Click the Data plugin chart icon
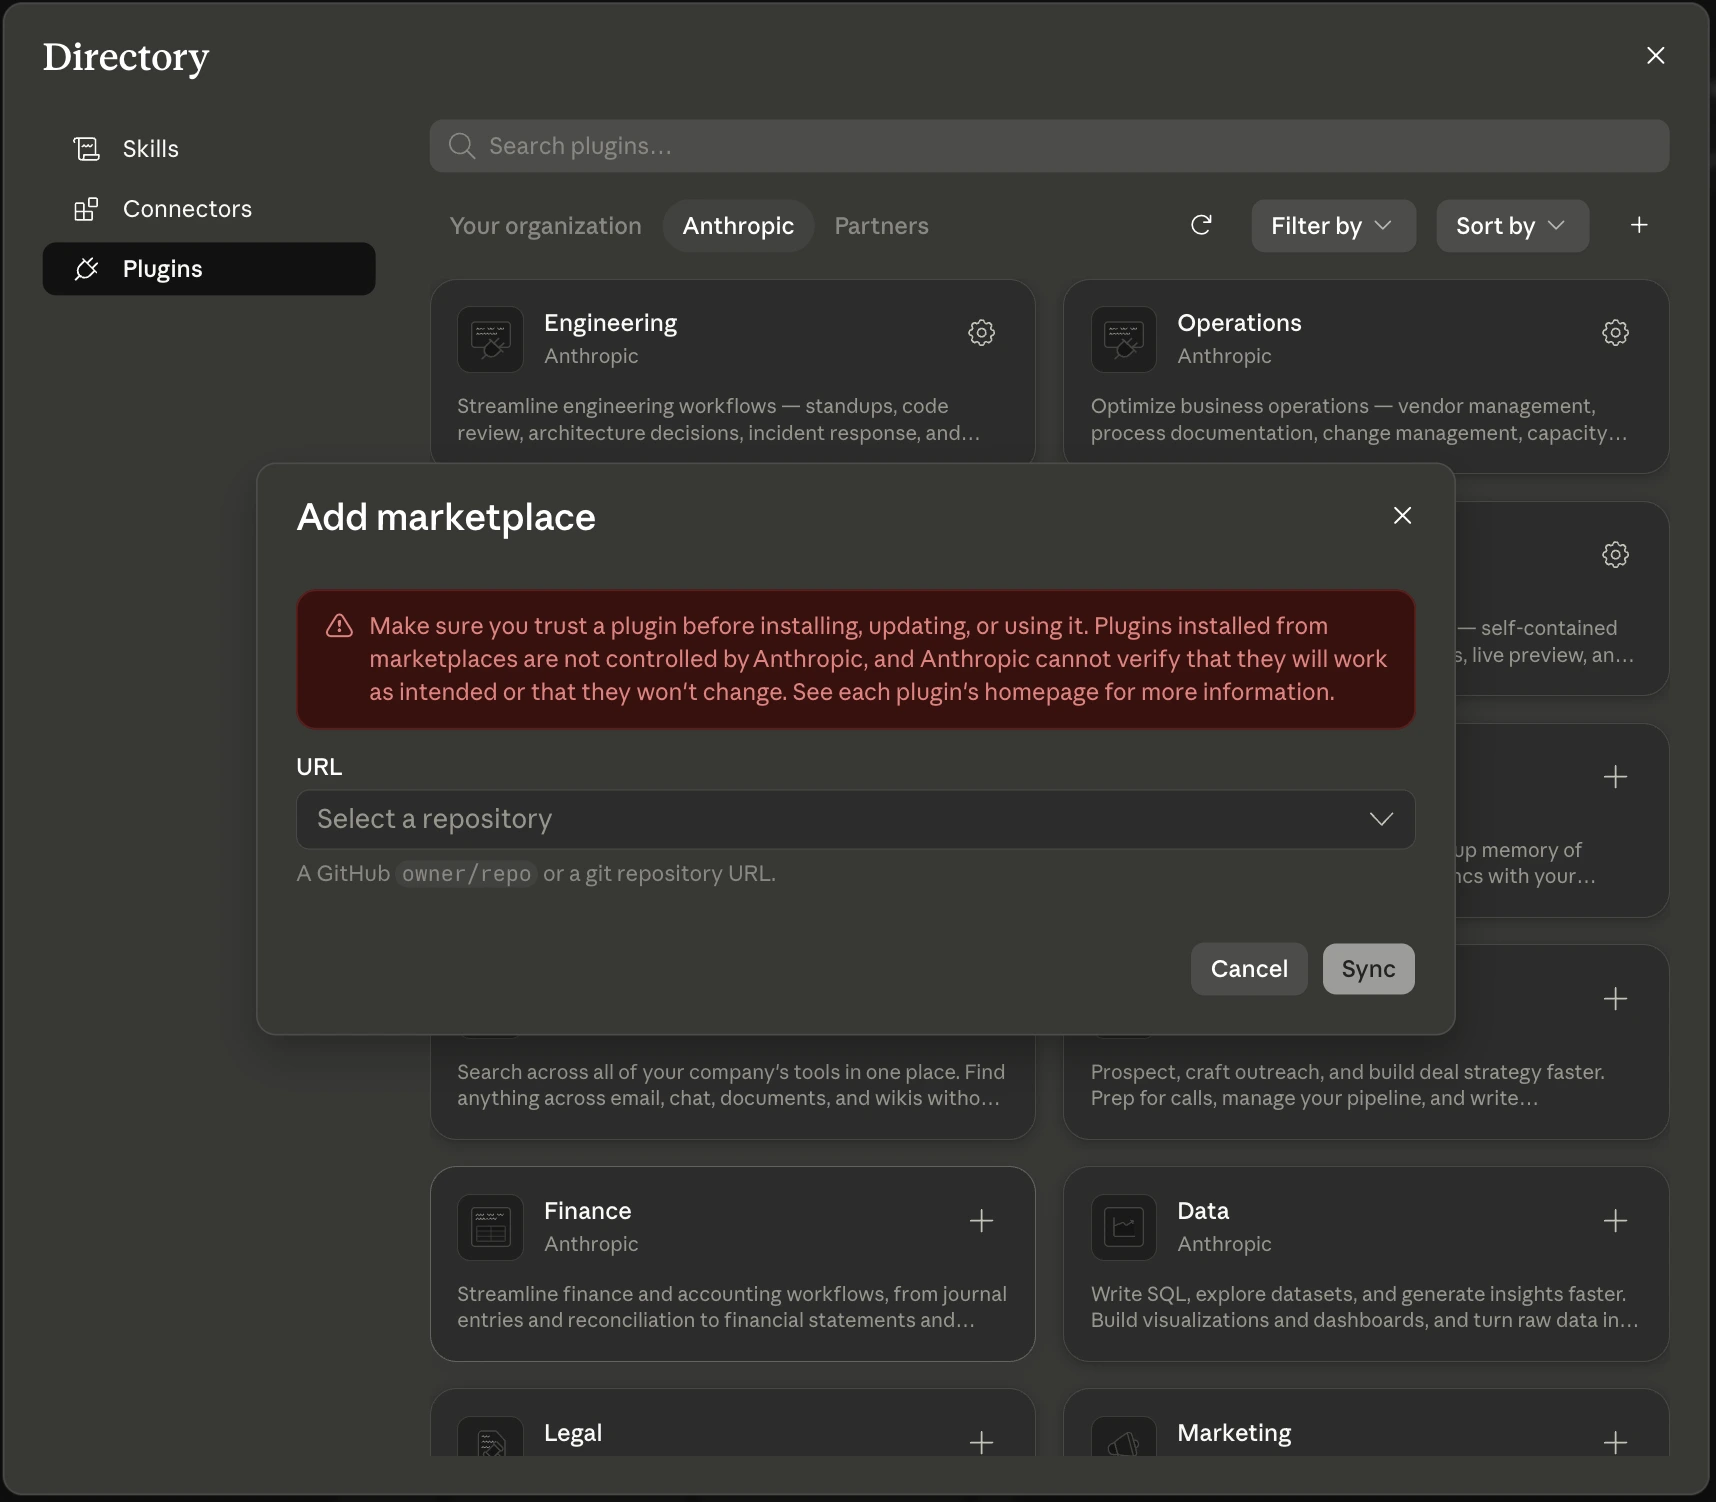 [x=1124, y=1228]
